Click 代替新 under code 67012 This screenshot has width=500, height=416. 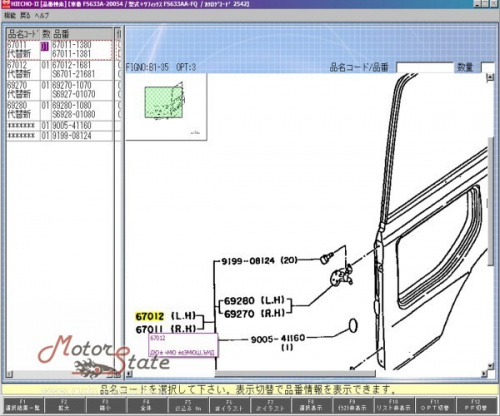19,74
